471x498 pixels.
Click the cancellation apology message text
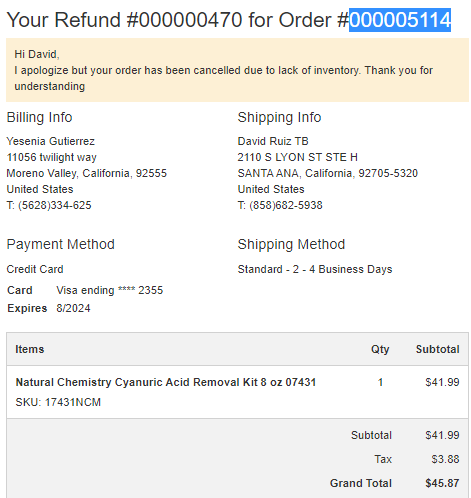(223, 78)
